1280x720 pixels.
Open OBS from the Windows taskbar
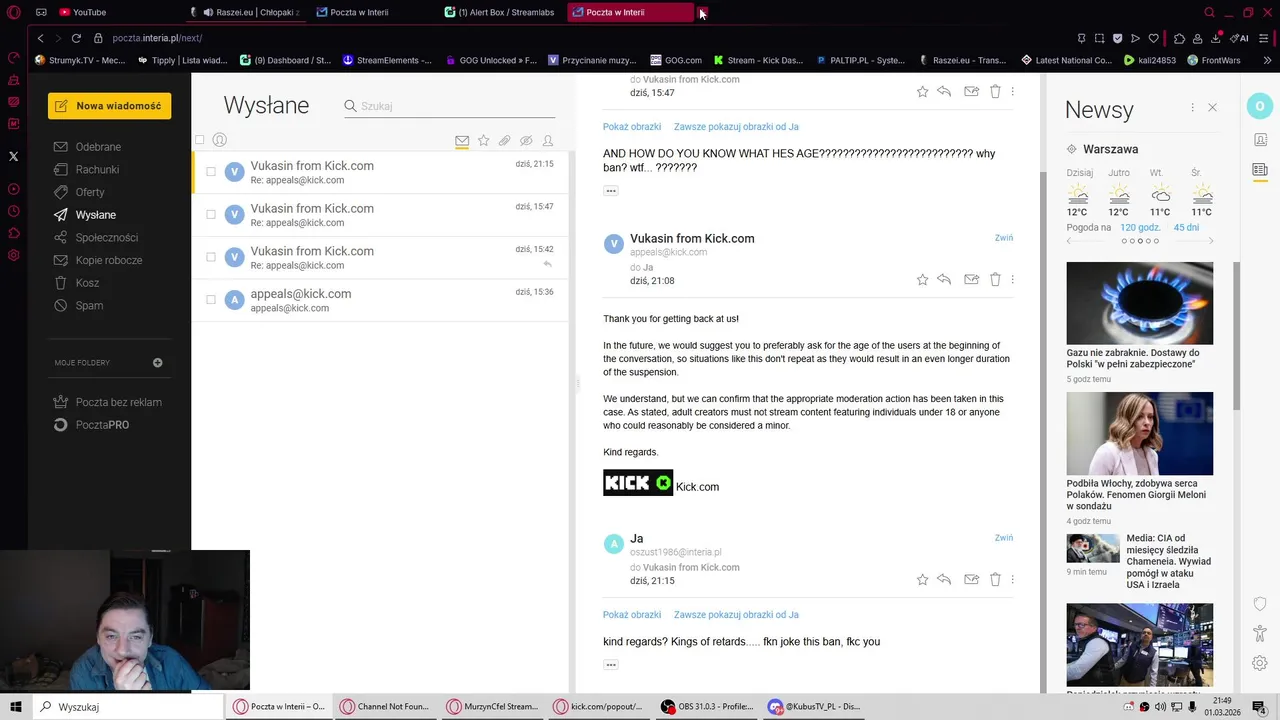click(708, 706)
